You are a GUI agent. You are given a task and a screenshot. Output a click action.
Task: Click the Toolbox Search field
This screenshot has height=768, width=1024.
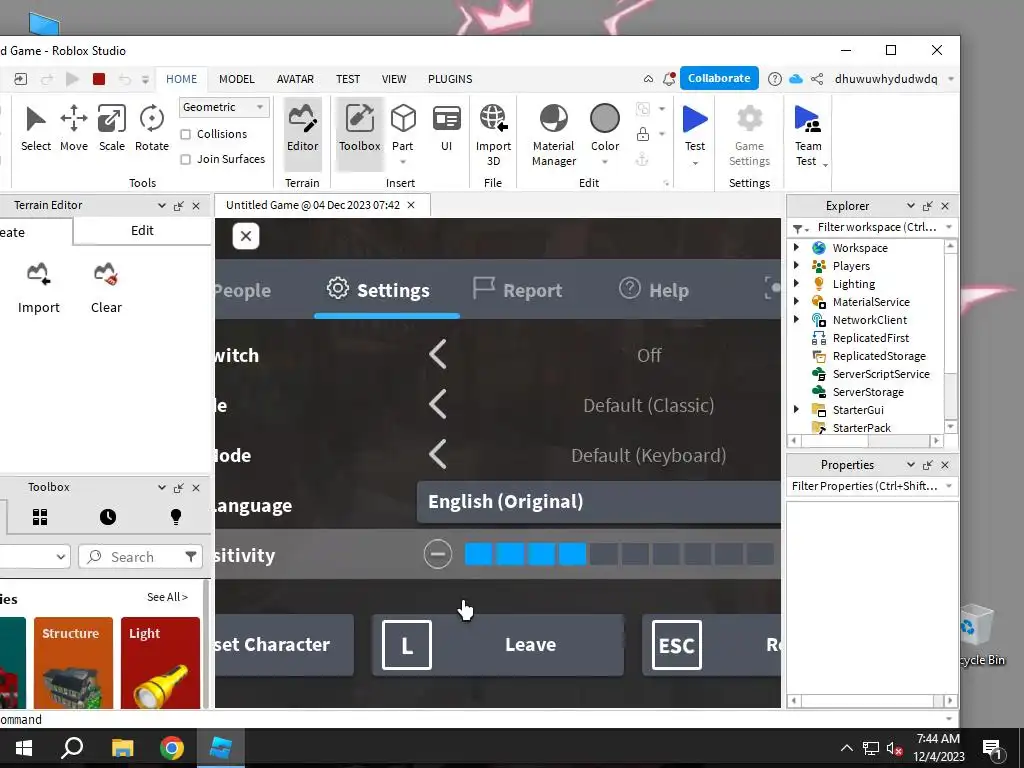(x=140, y=557)
